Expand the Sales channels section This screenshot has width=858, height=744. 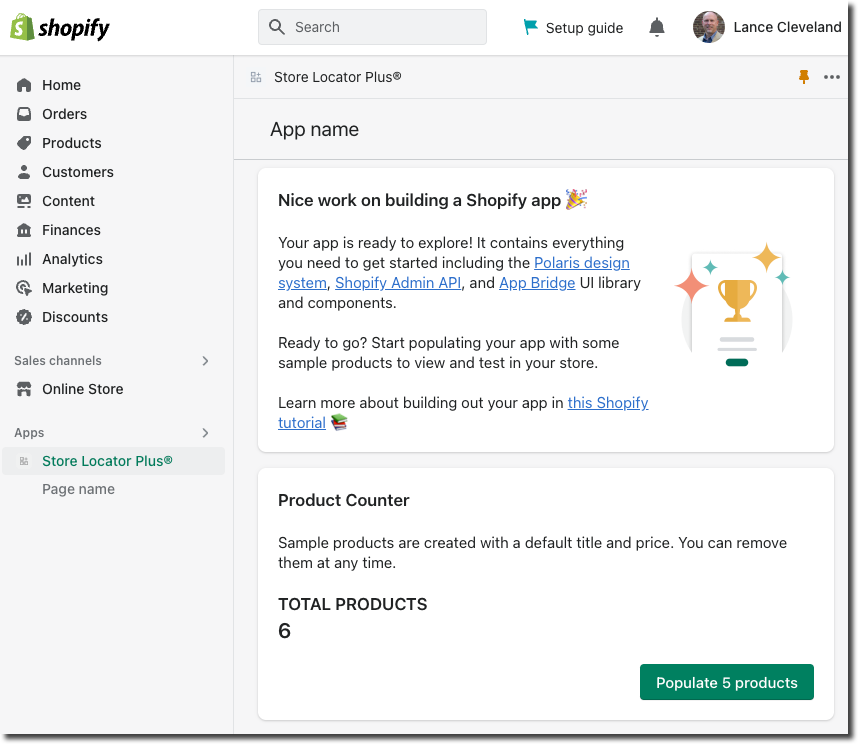coord(205,361)
